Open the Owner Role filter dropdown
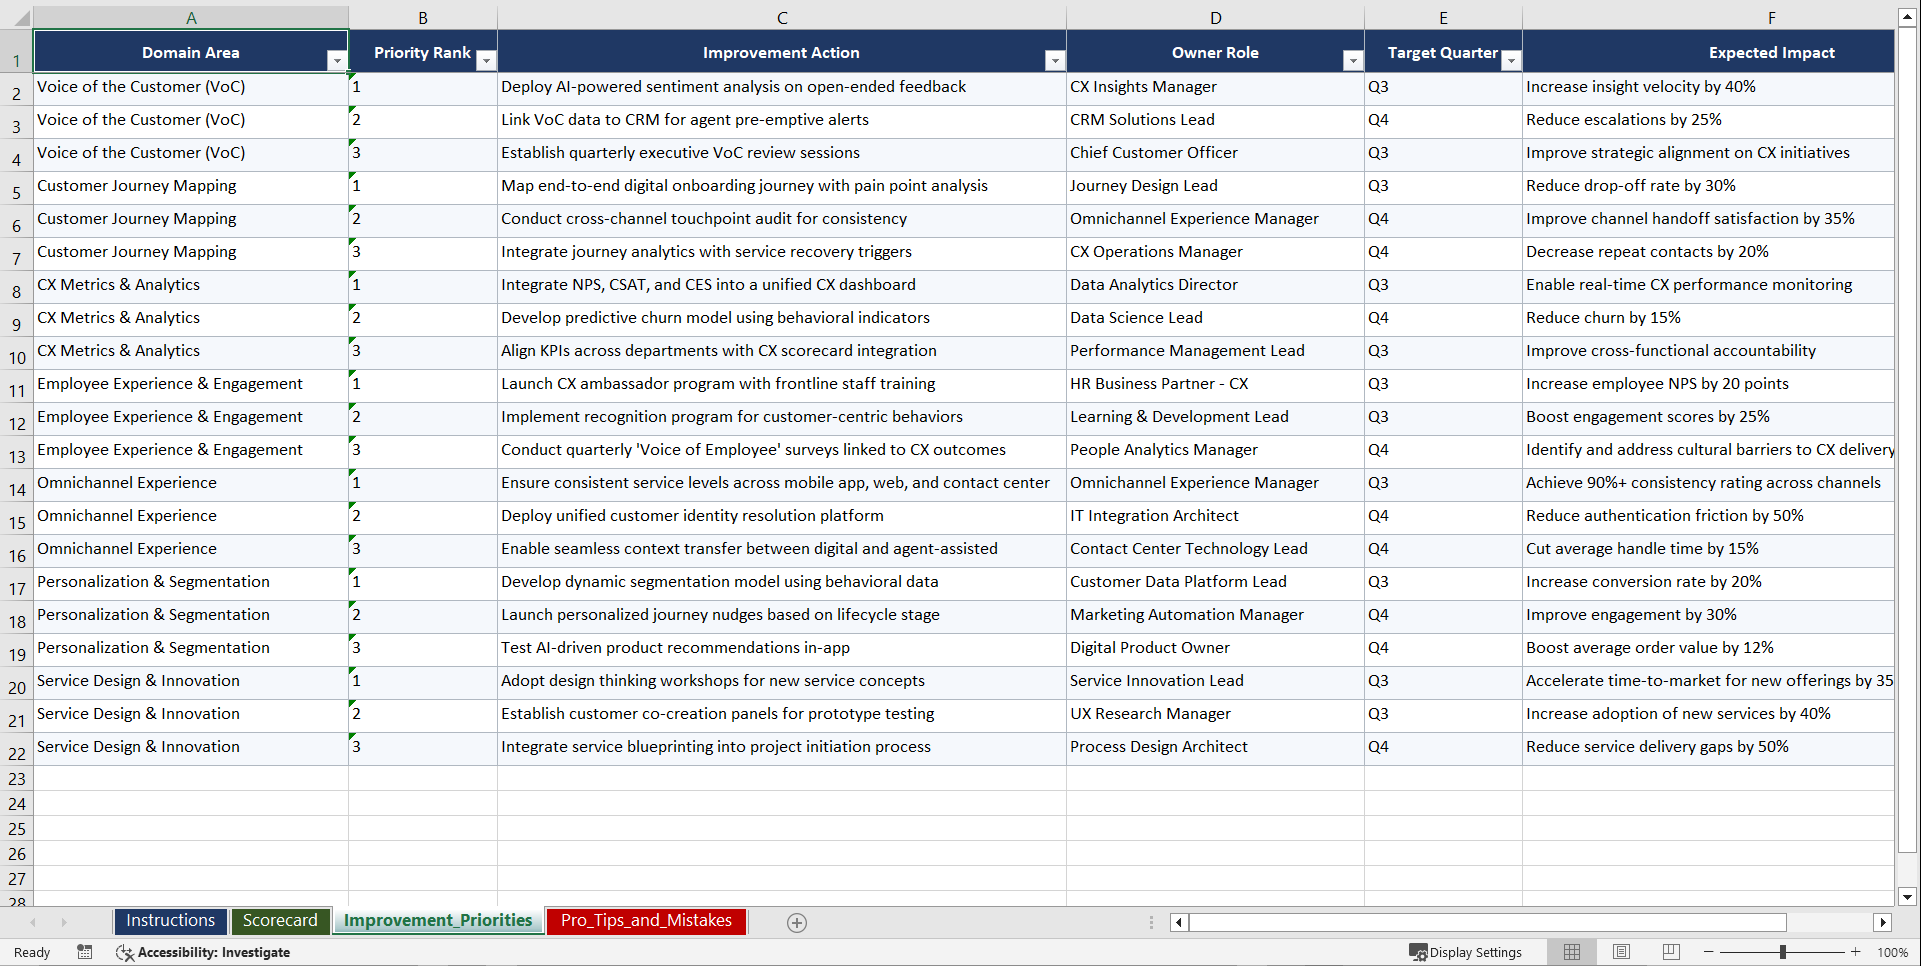The width and height of the screenshot is (1921, 966). [1353, 60]
